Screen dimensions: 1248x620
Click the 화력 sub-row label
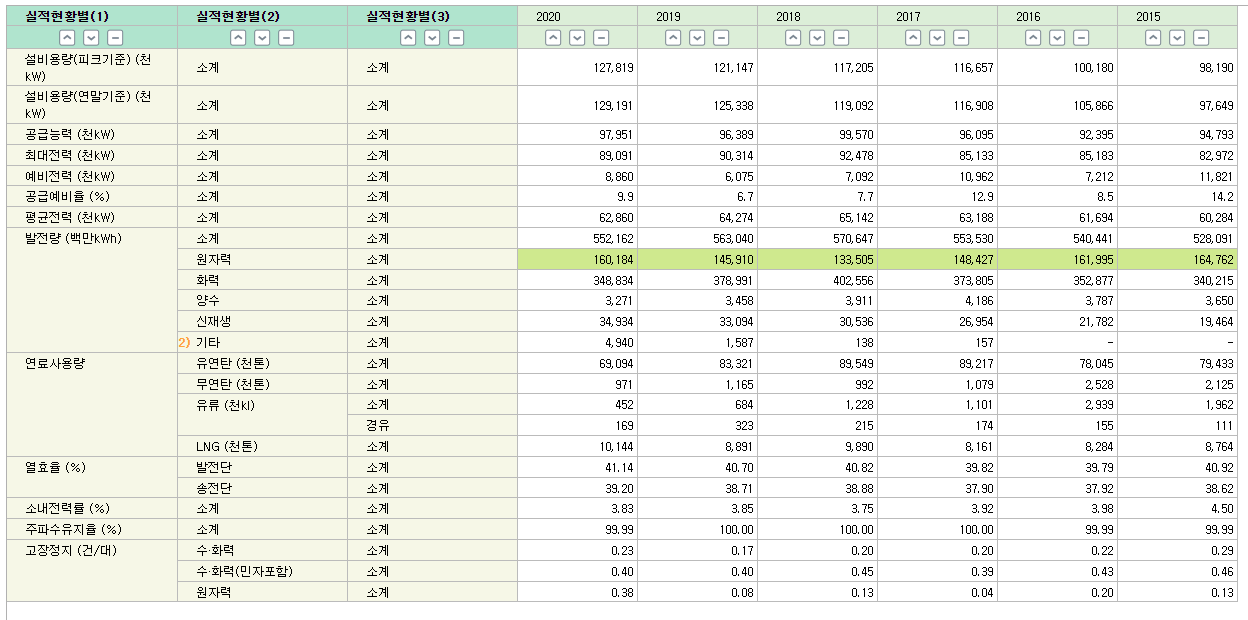[208, 280]
